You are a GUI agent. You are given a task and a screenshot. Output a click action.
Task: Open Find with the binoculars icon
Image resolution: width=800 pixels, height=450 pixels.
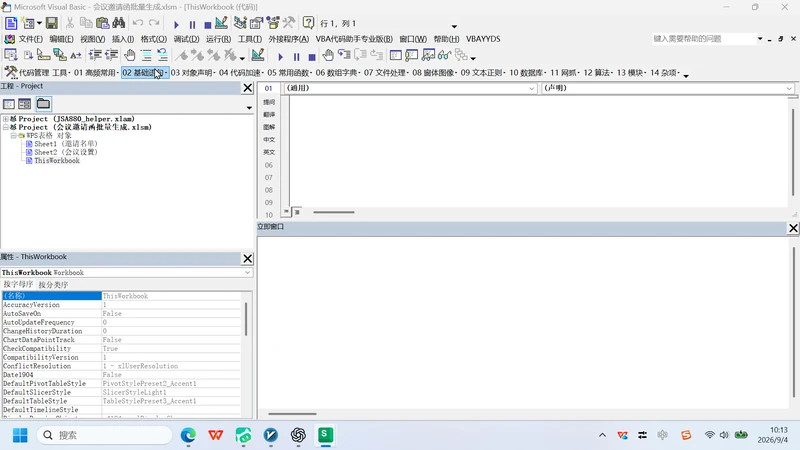(x=119, y=23)
